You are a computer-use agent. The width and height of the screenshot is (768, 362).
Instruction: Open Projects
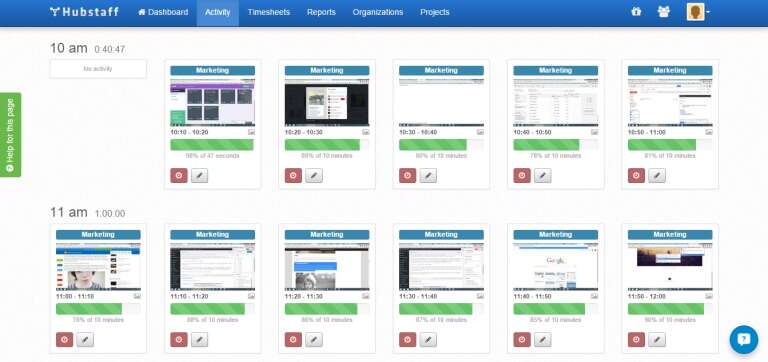pyautogui.click(x=434, y=12)
